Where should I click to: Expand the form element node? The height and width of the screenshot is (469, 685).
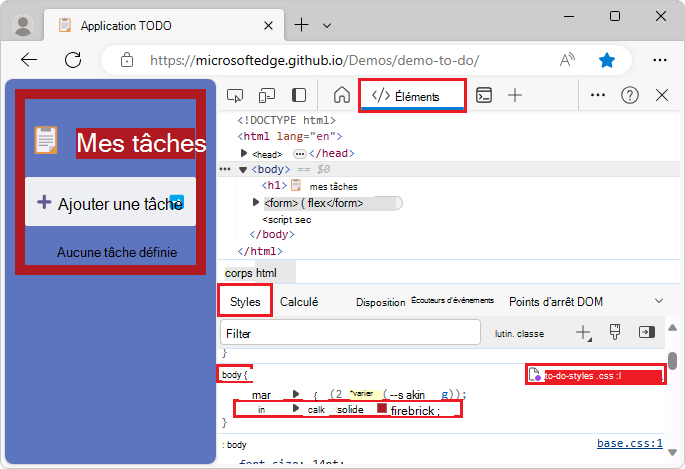coord(256,202)
